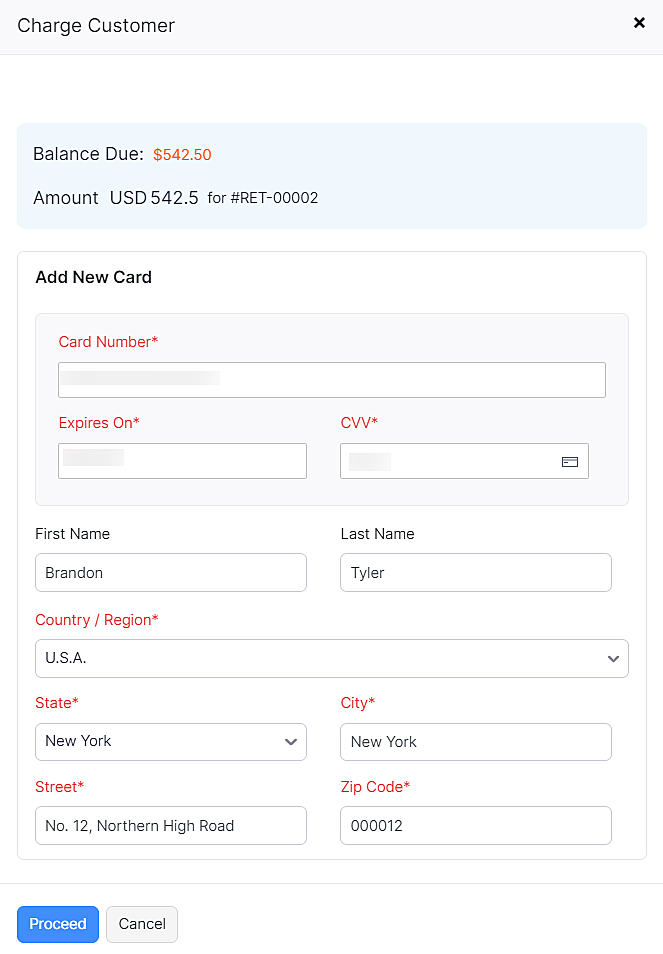Screen dimensions: 663x954
Task: Click the $542.50 balance due amount
Action: (x=182, y=155)
